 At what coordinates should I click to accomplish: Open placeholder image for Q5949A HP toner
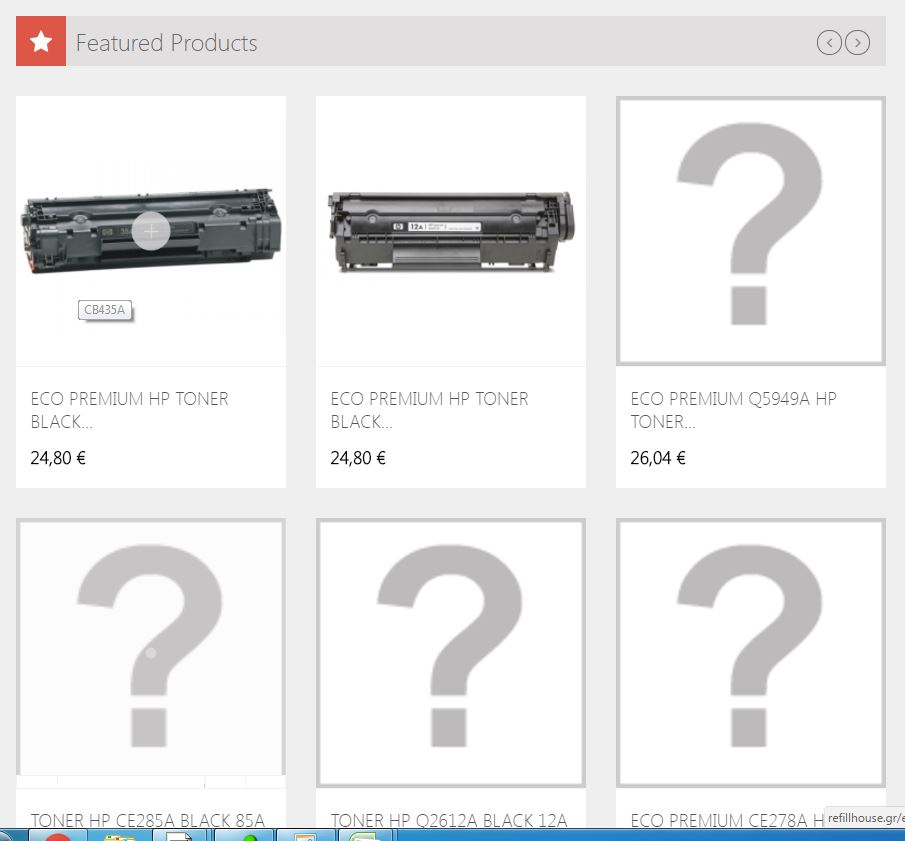pos(751,231)
